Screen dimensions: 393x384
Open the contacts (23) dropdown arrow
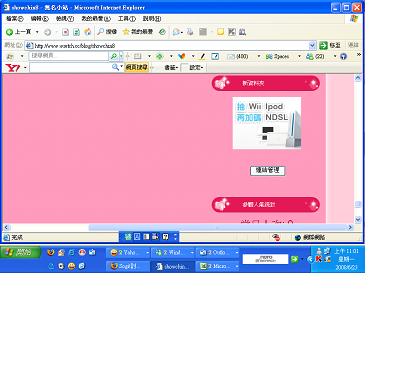coord(335,56)
